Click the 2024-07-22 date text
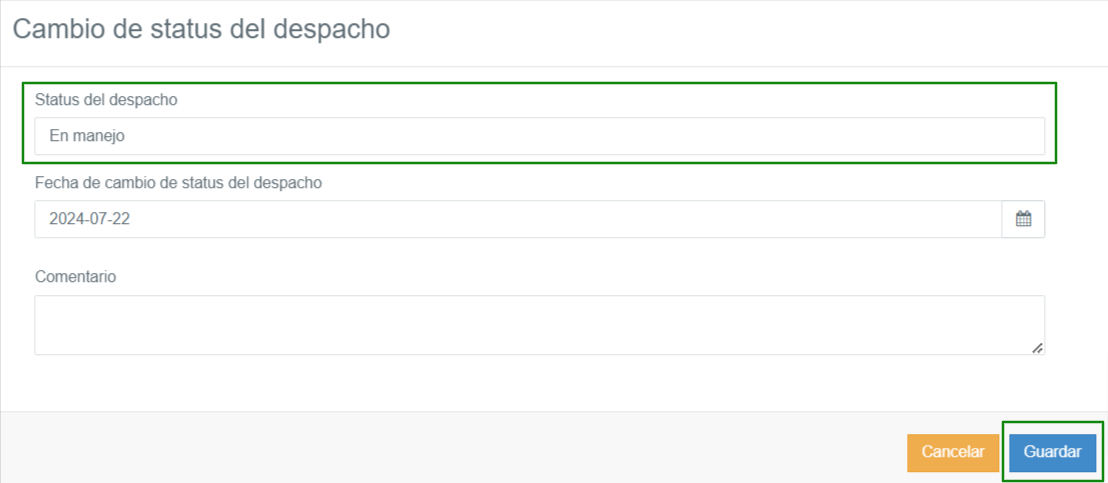This screenshot has width=1108, height=483. (x=89, y=219)
